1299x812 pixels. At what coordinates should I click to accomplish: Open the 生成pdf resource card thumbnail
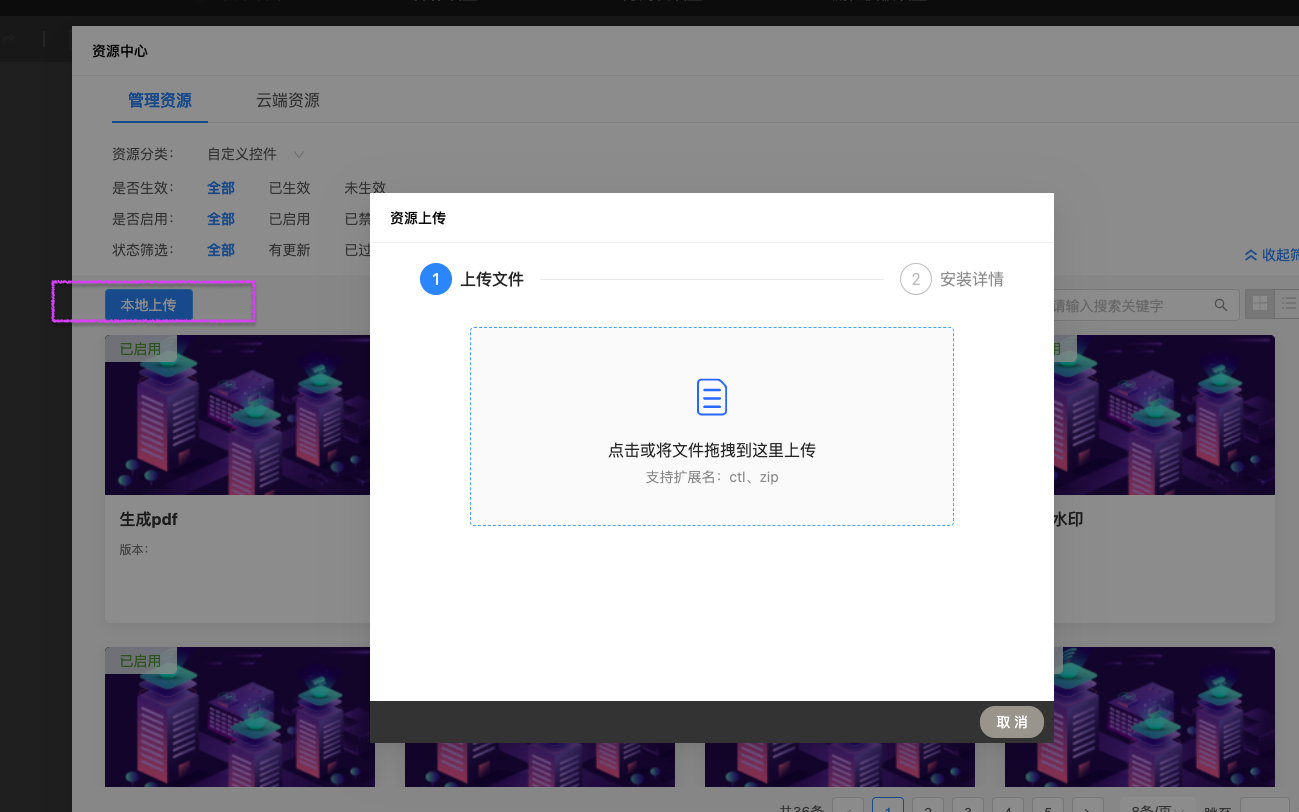(x=239, y=415)
